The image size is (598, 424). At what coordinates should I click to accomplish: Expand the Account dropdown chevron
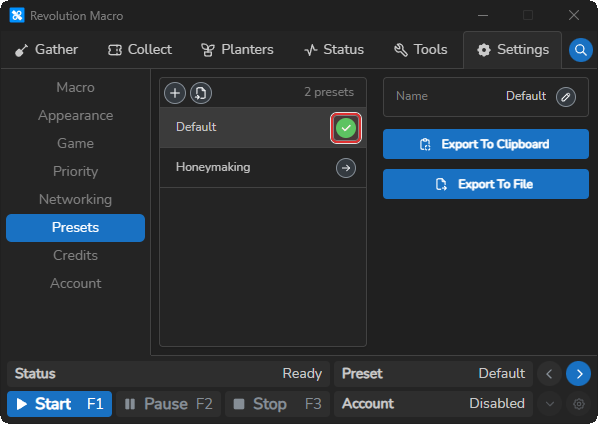[x=550, y=404]
